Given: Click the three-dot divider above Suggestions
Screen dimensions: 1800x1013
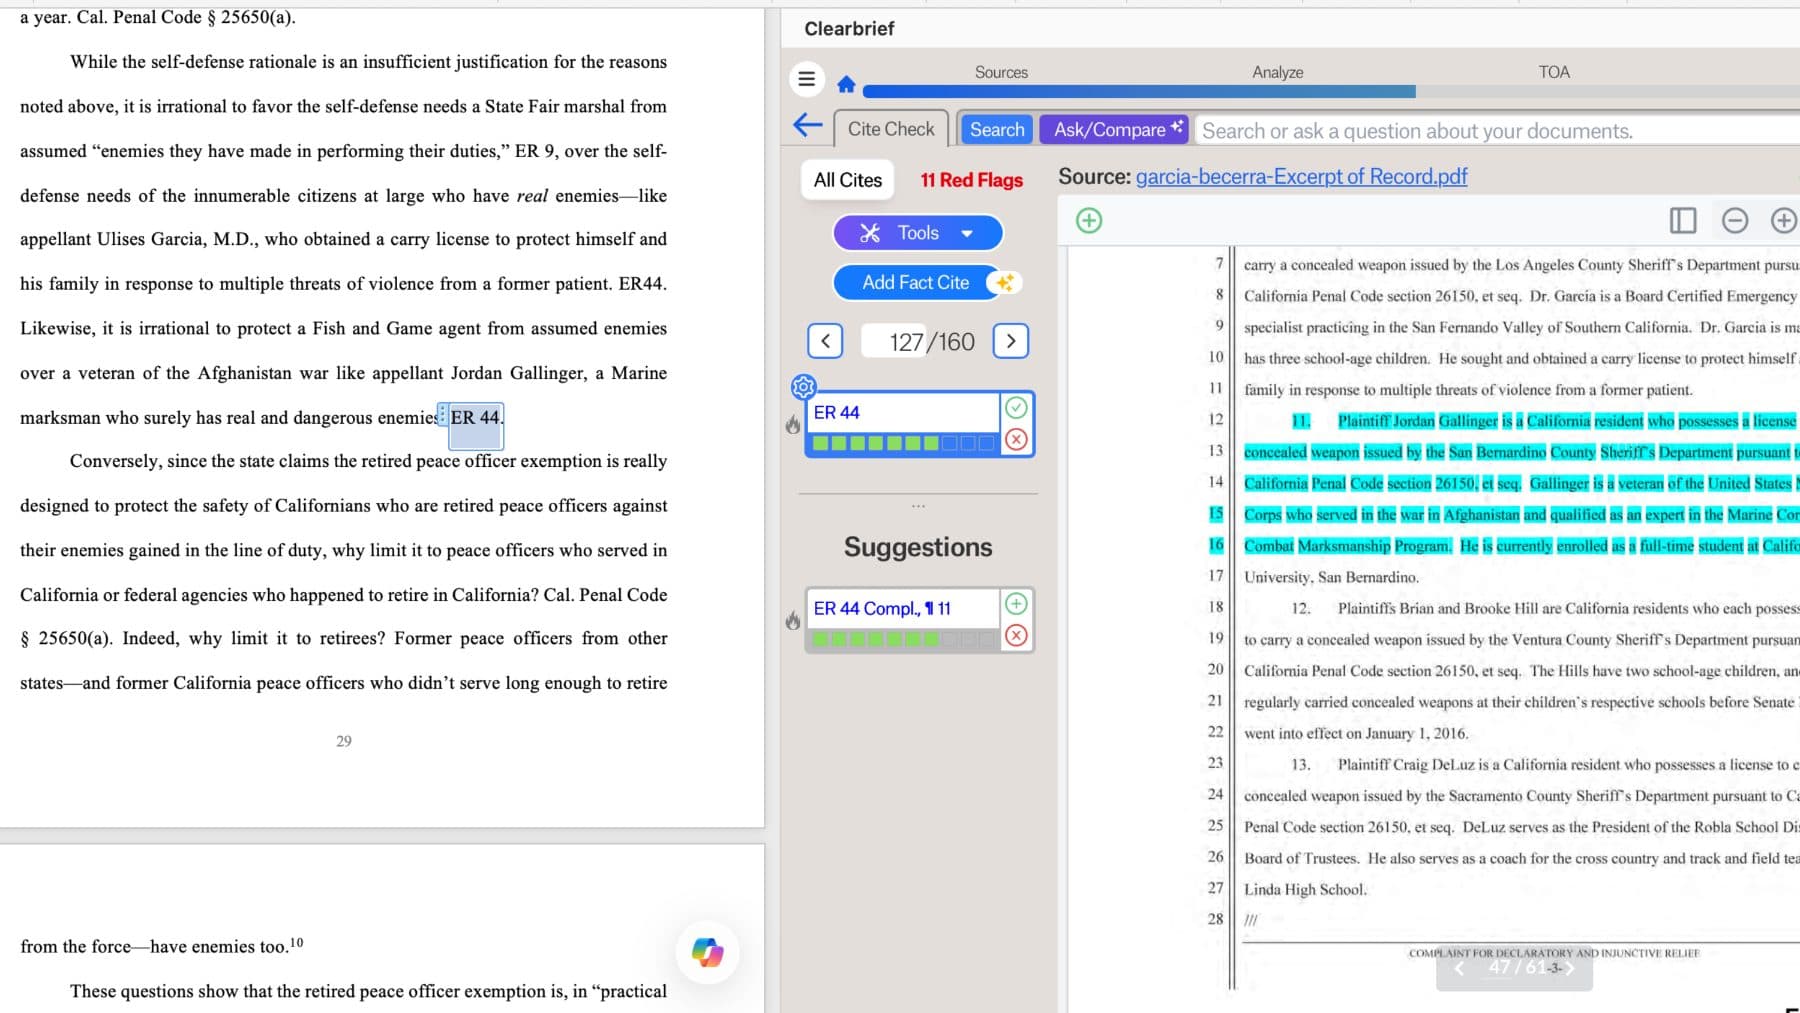Looking at the screenshot, I should (918, 506).
